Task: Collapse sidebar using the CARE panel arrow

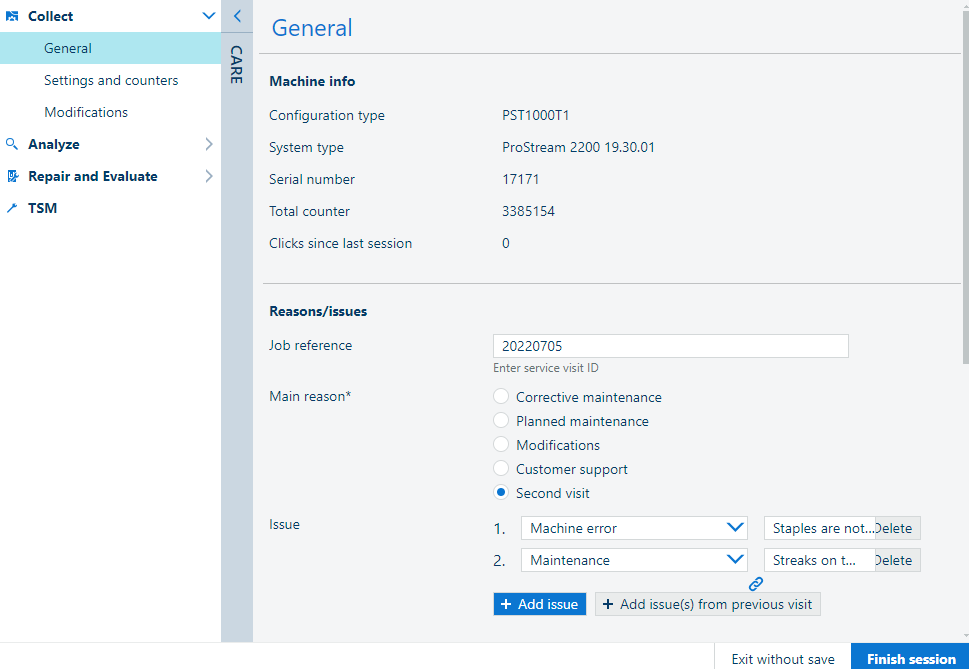Action: click(x=237, y=16)
